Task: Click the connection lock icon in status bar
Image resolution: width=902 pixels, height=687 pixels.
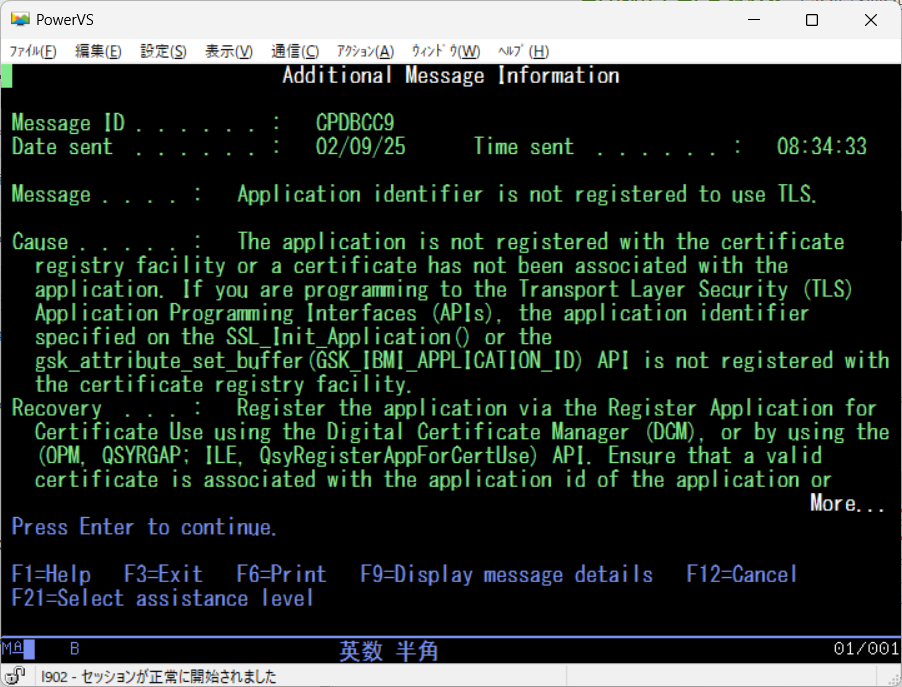Action: coord(16,675)
